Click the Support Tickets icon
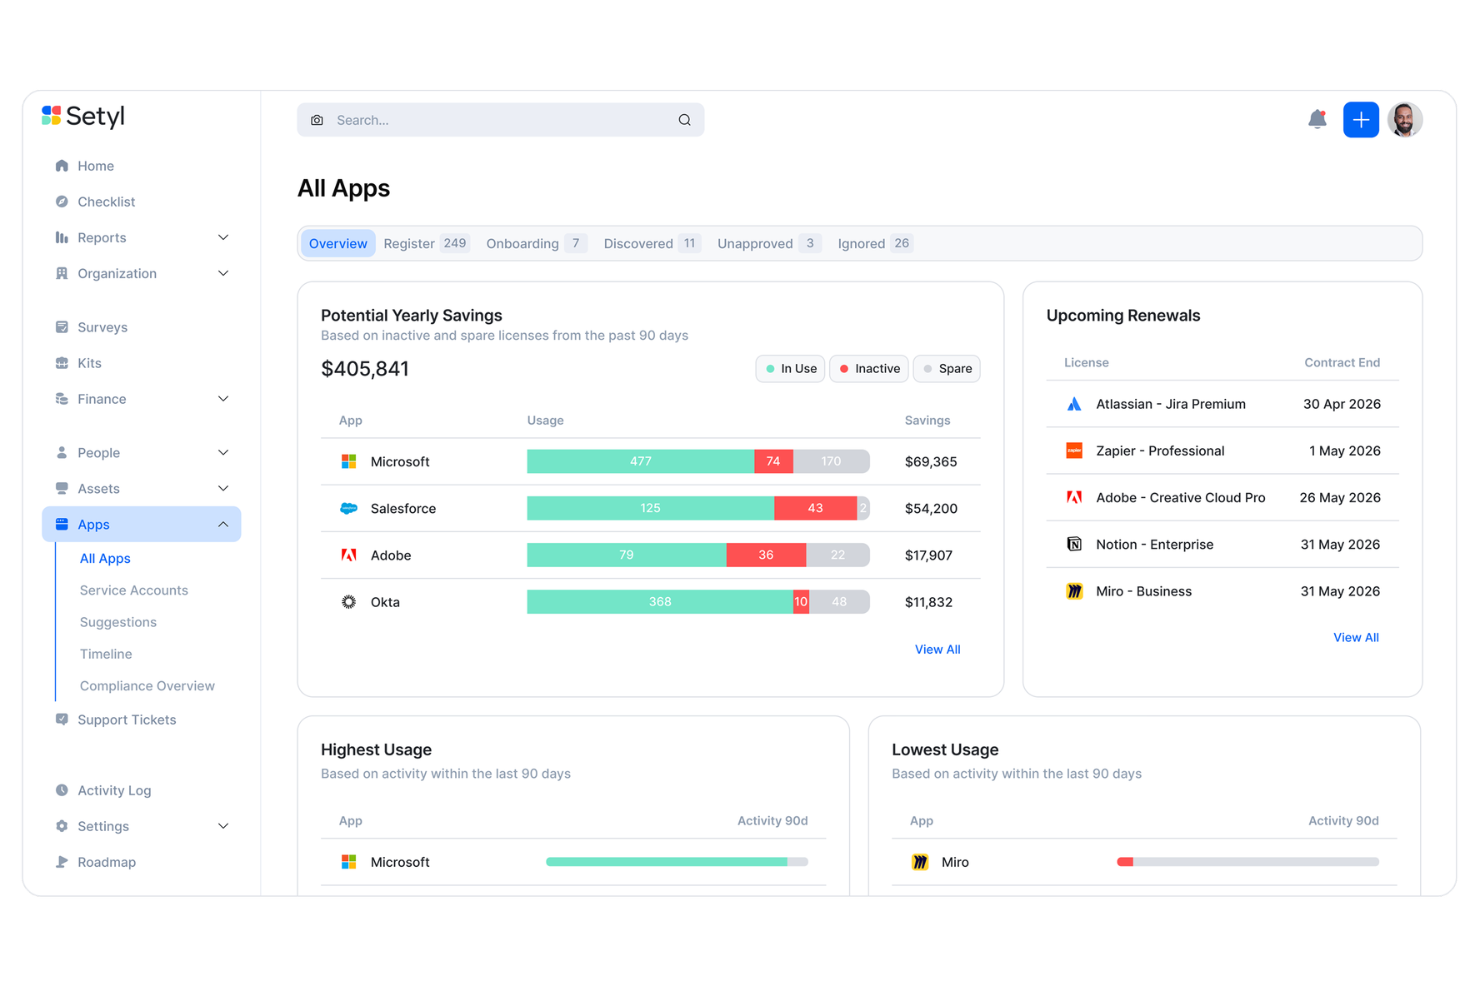This screenshot has width=1480, height=987. [62, 720]
